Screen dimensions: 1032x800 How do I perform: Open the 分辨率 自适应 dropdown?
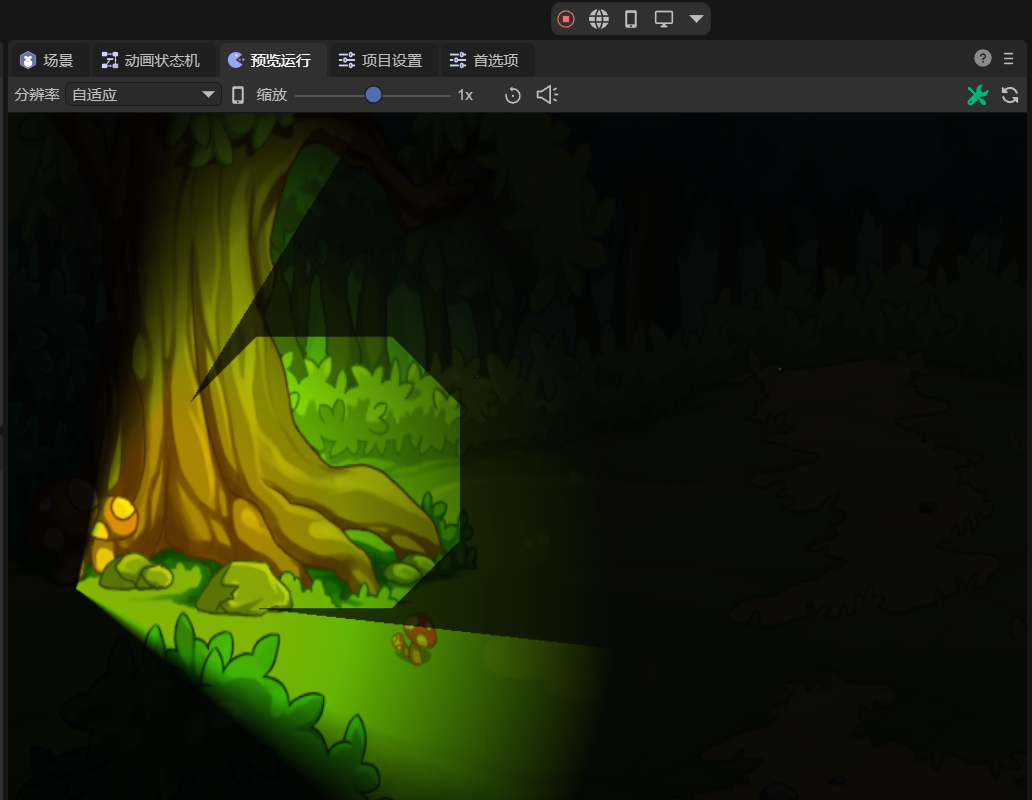pos(143,95)
